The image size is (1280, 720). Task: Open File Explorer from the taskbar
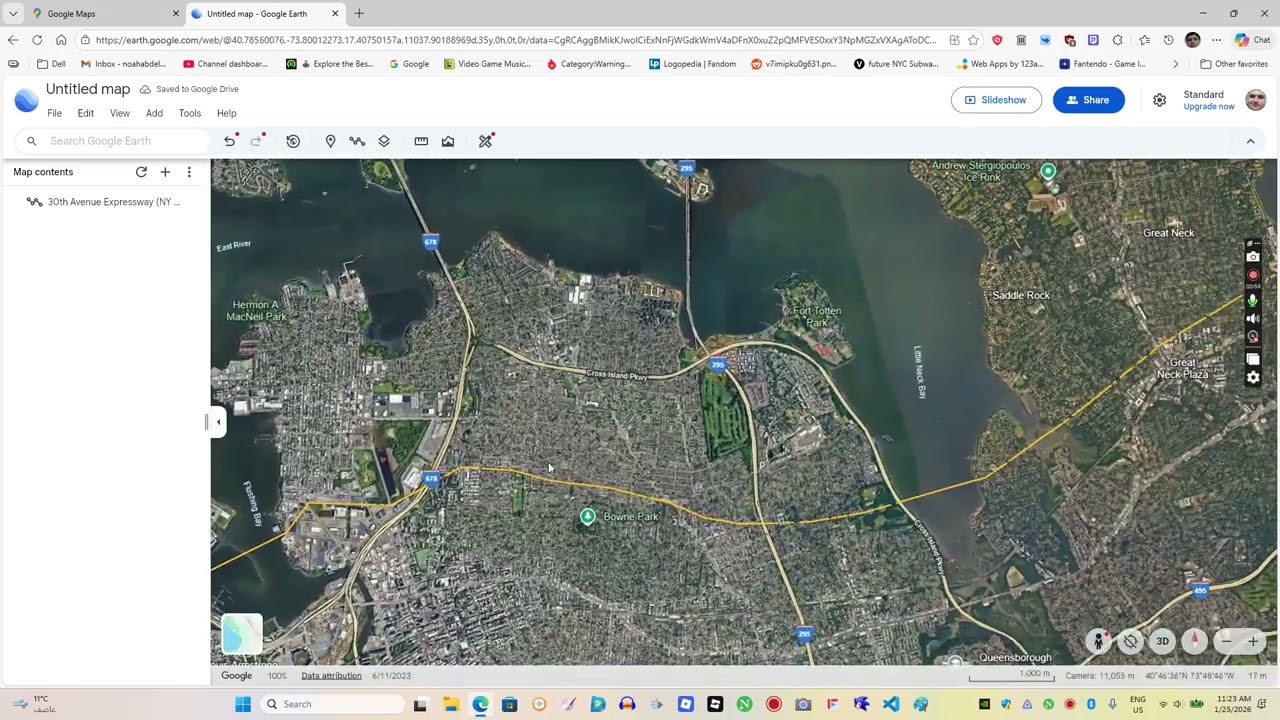[451, 704]
